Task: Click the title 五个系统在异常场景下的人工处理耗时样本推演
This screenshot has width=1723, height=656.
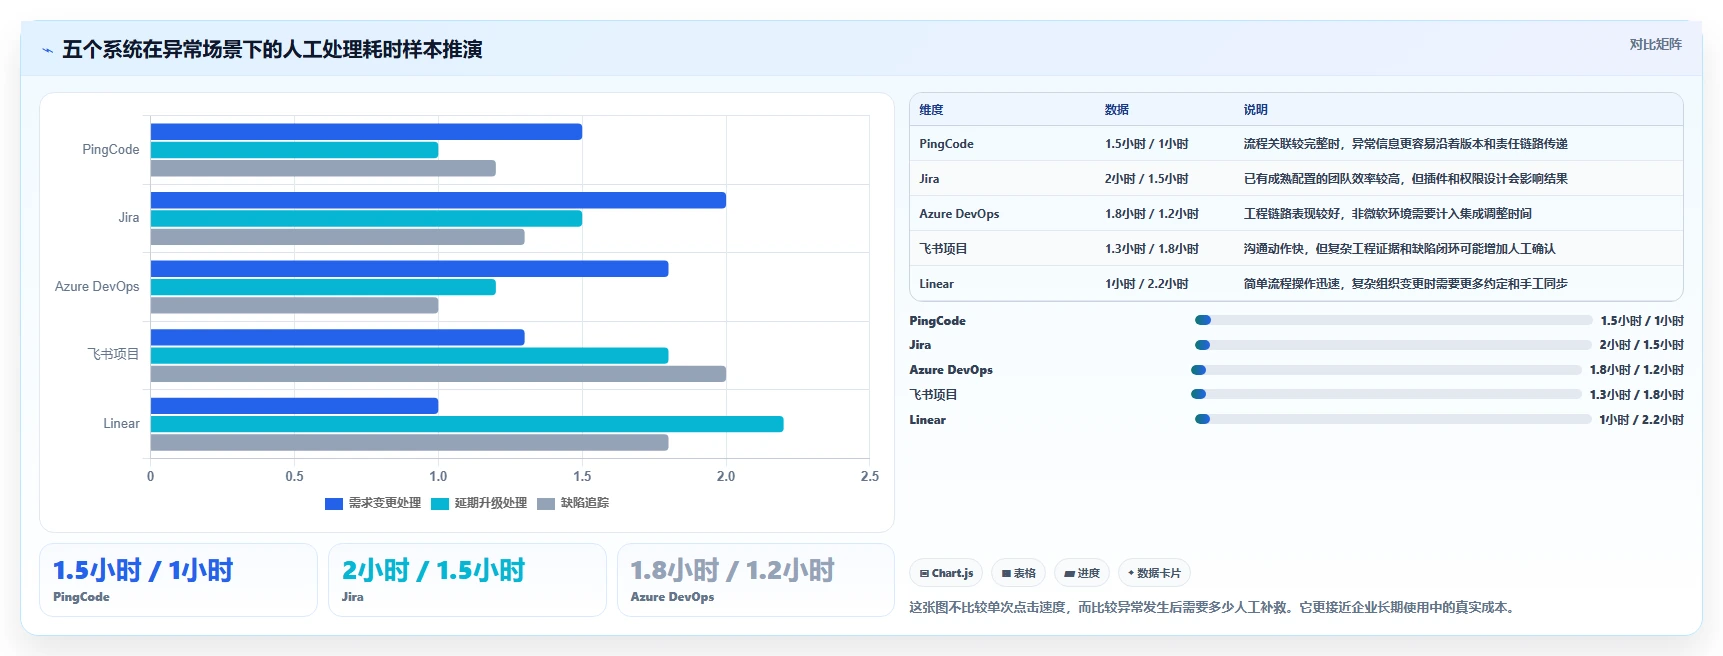Action: (272, 50)
